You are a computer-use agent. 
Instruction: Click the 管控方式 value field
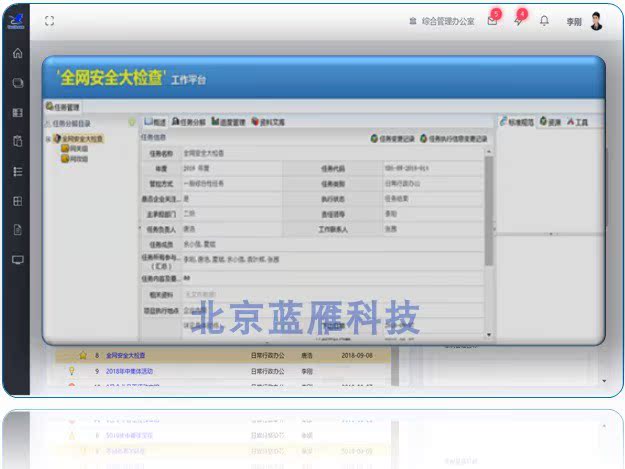pyautogui.click(x=232, y=183)
